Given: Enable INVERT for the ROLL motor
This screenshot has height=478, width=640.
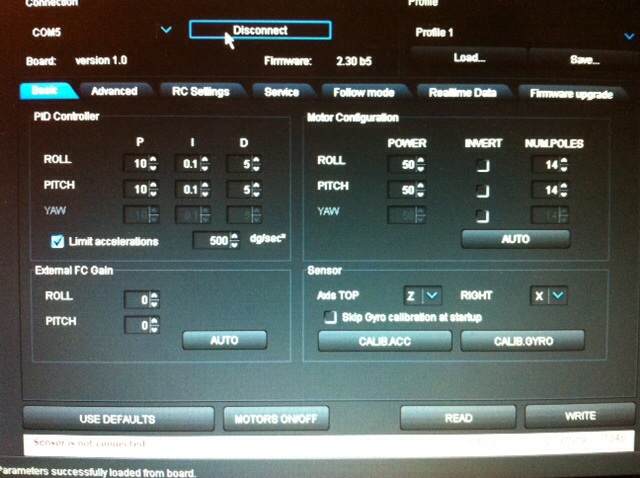Looking at the screenshot, I should [x=483, y=164].
